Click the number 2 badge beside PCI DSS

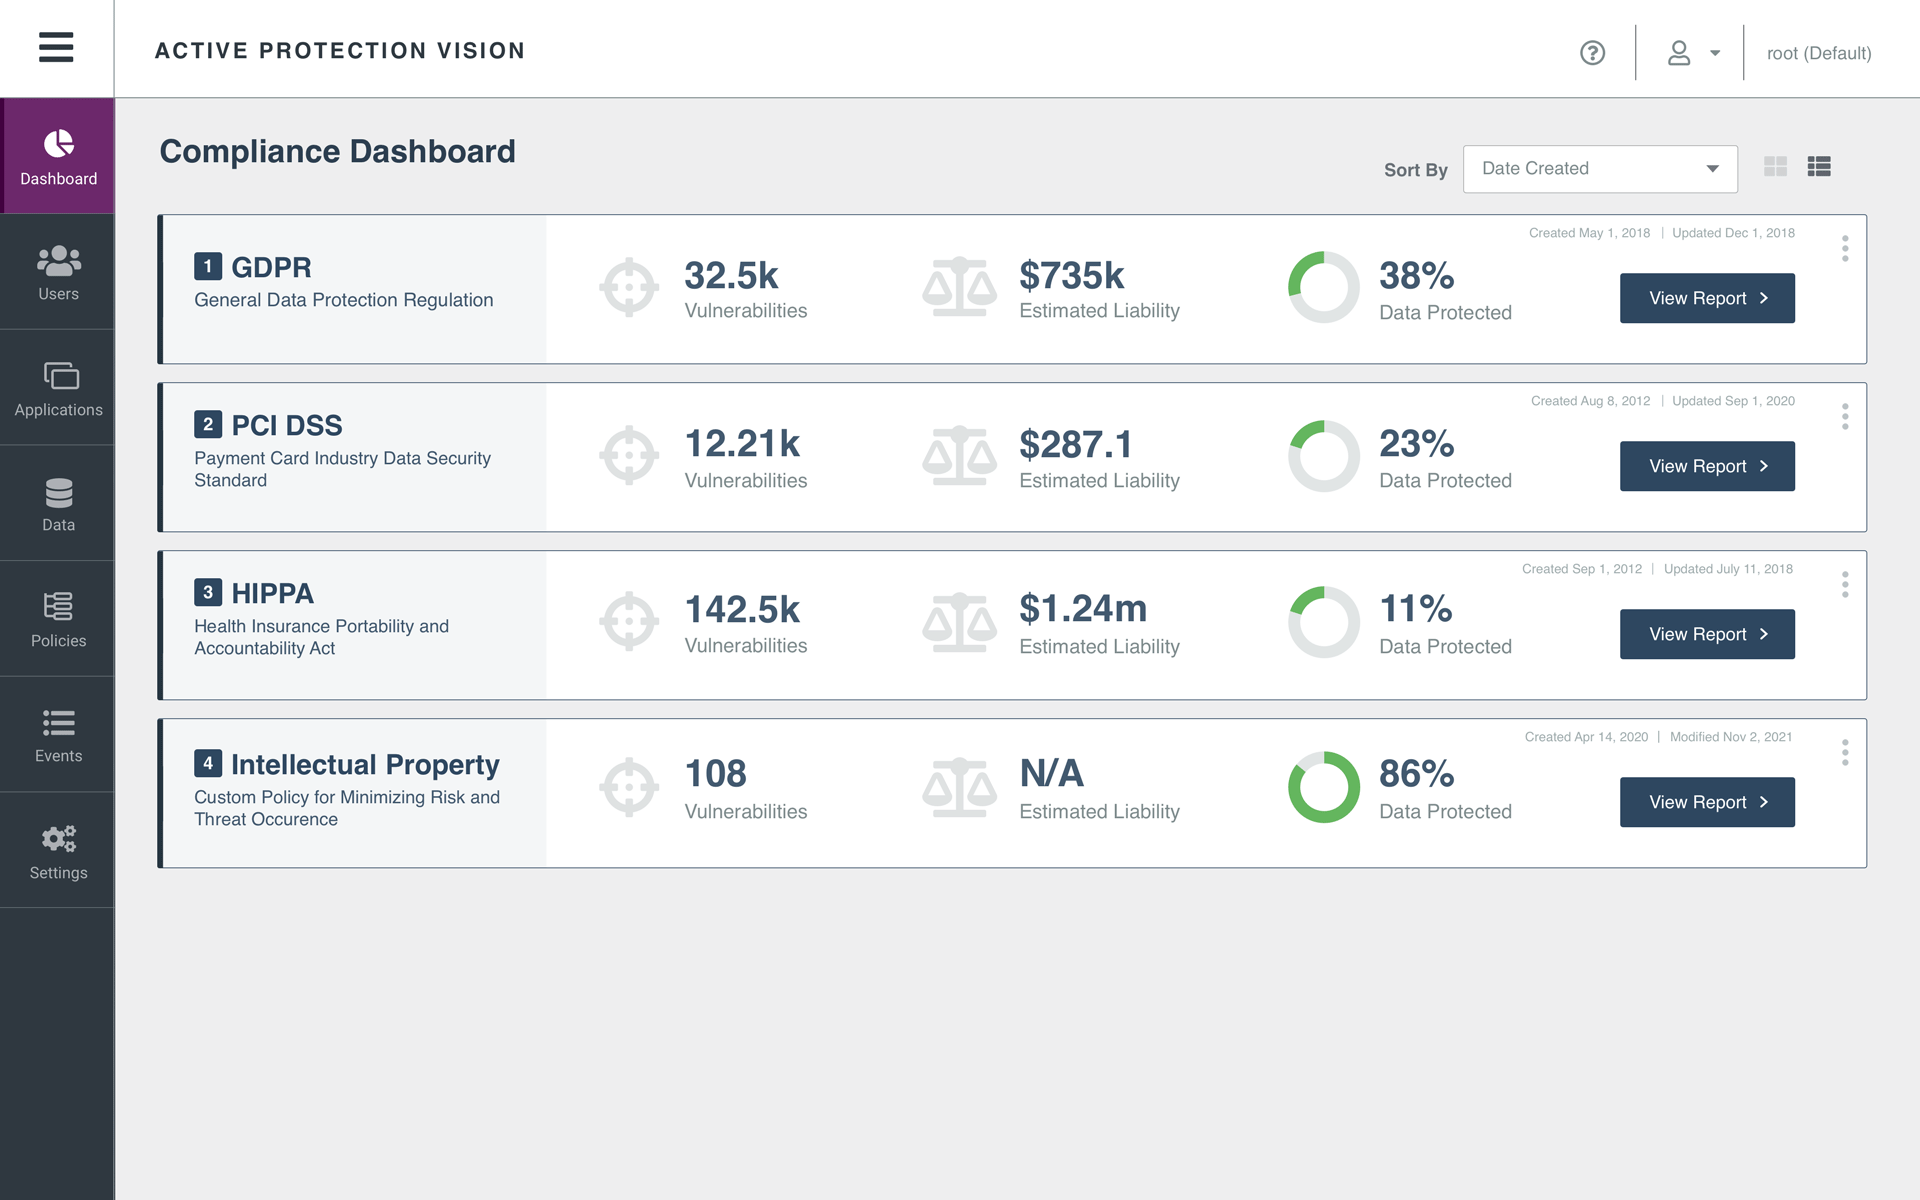tap(208, 424)
